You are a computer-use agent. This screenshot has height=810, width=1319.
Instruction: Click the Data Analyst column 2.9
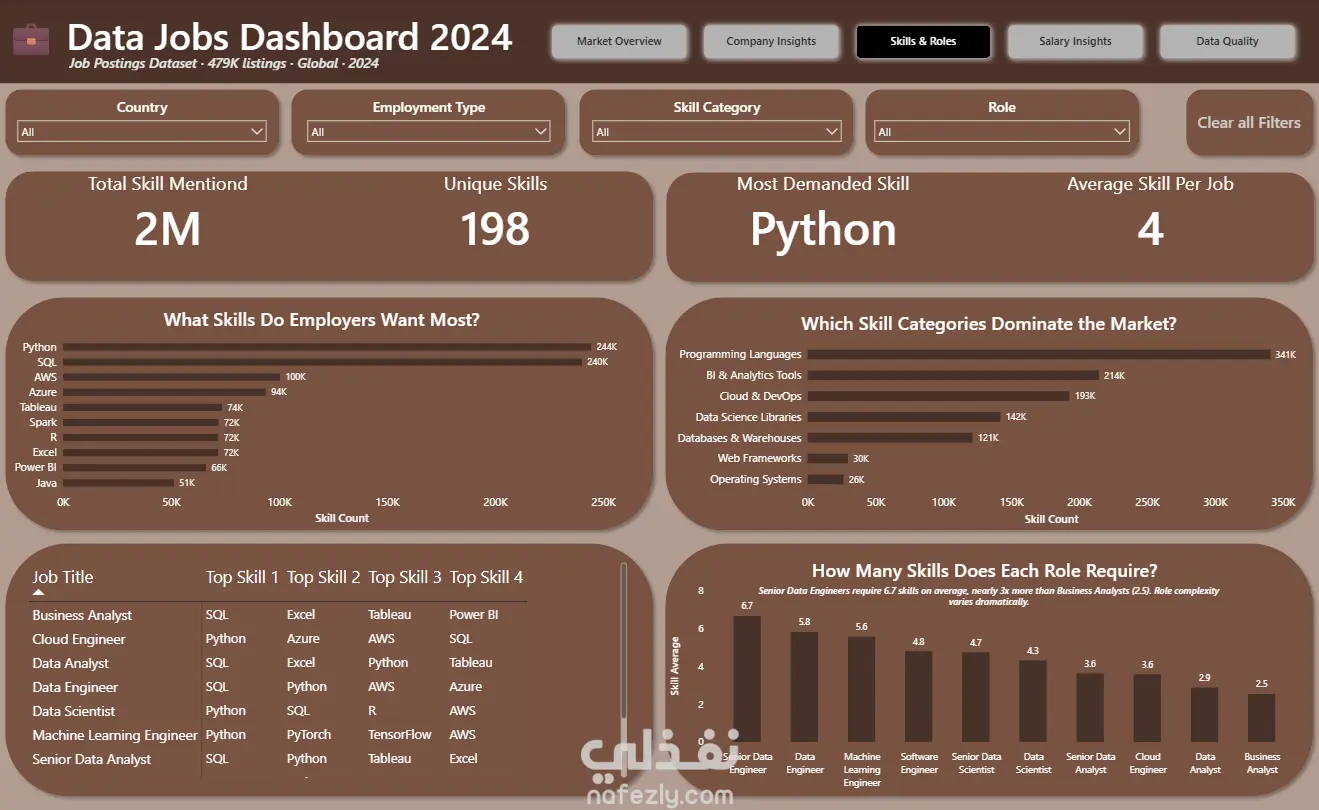1204,715
